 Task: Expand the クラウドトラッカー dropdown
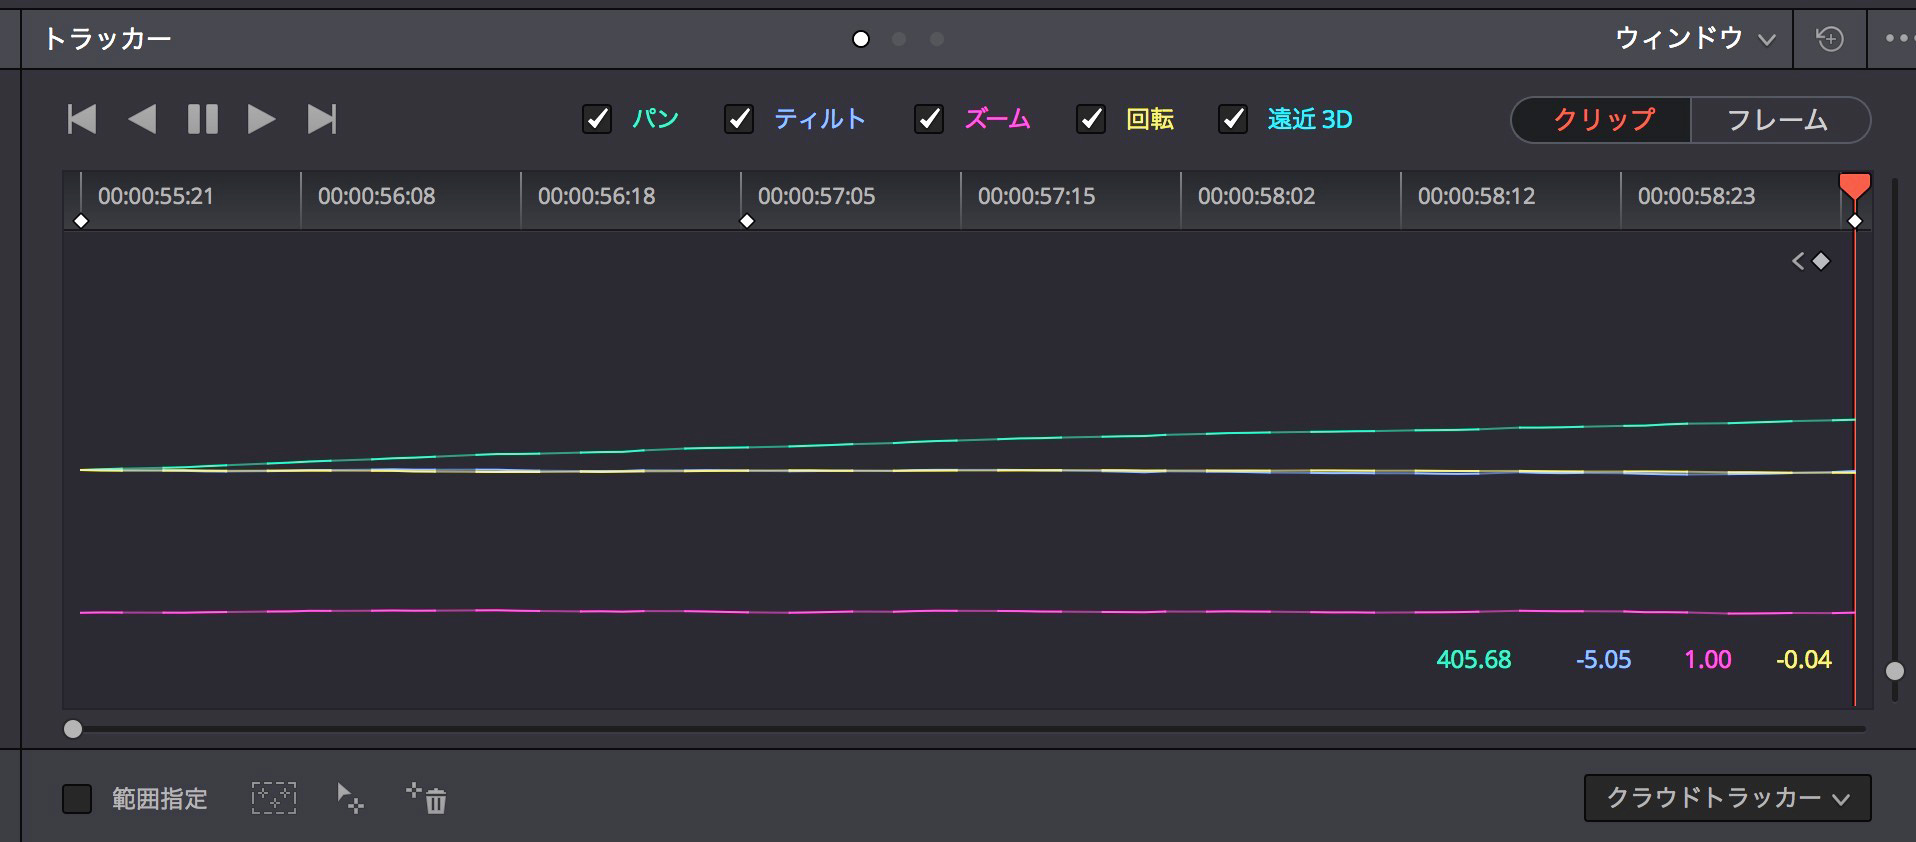pyautogui.click(x=1727, y=798)
